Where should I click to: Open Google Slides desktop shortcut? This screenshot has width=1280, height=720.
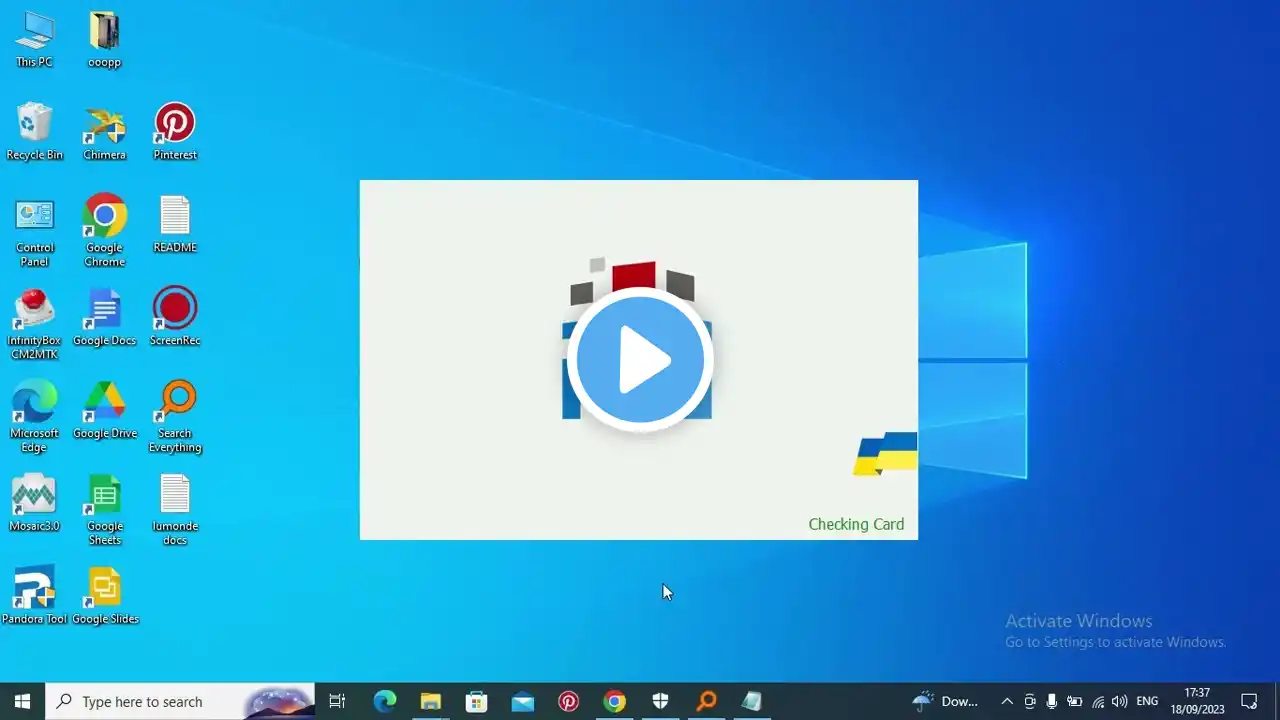104,597
